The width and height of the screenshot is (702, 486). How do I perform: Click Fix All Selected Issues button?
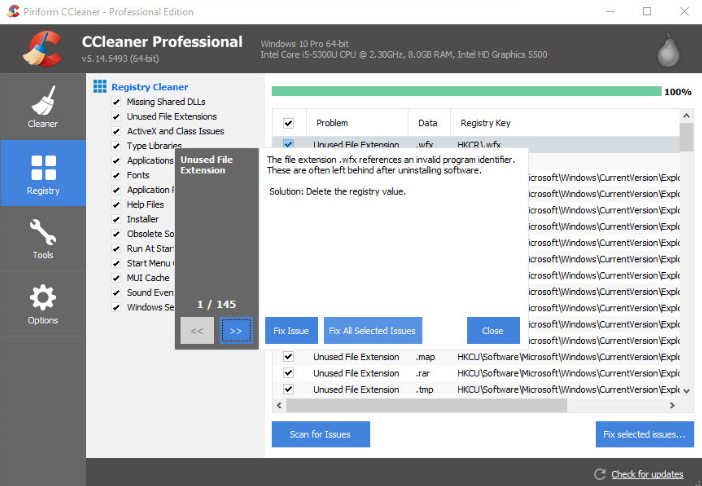click(x=372, y=331)
